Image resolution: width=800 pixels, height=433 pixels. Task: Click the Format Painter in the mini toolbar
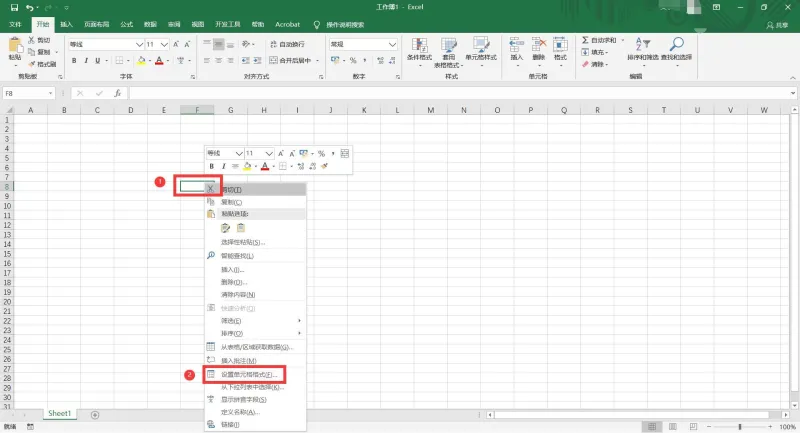click(x=324, y=166)
